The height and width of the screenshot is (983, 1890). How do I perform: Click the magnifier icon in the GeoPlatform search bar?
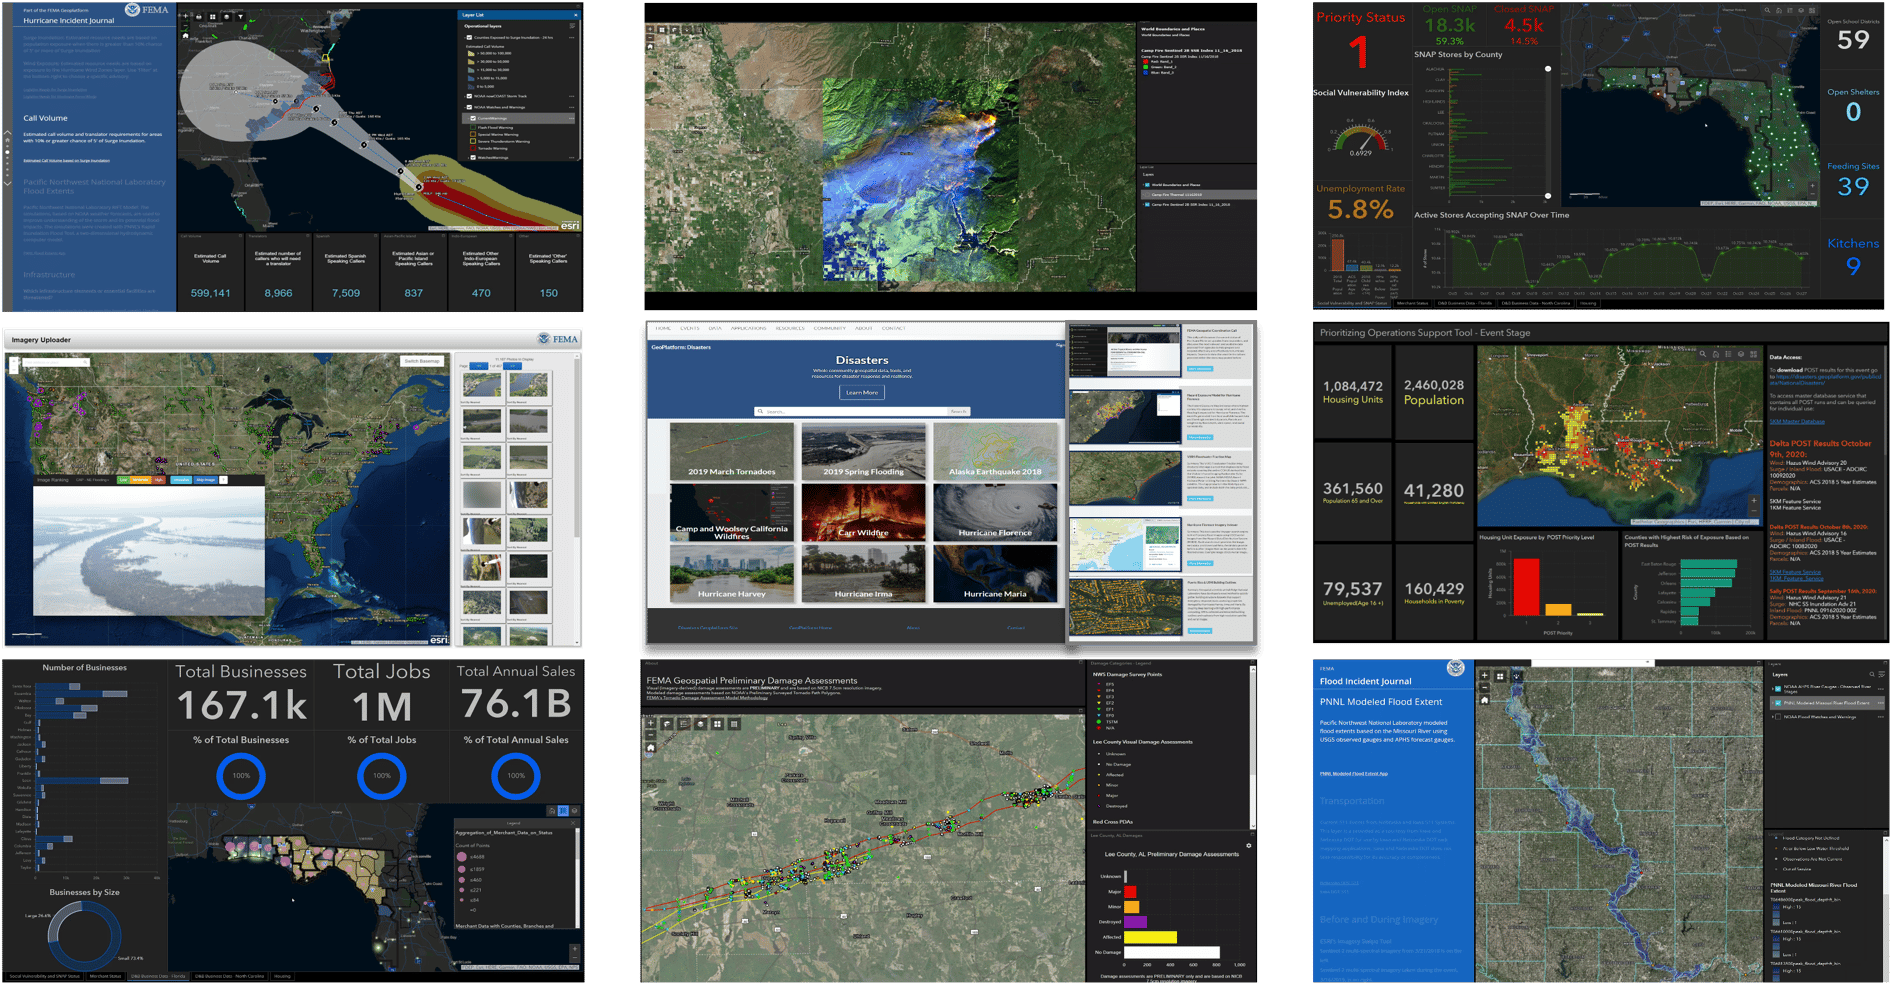pyautogui.click(x=760, y=411)
